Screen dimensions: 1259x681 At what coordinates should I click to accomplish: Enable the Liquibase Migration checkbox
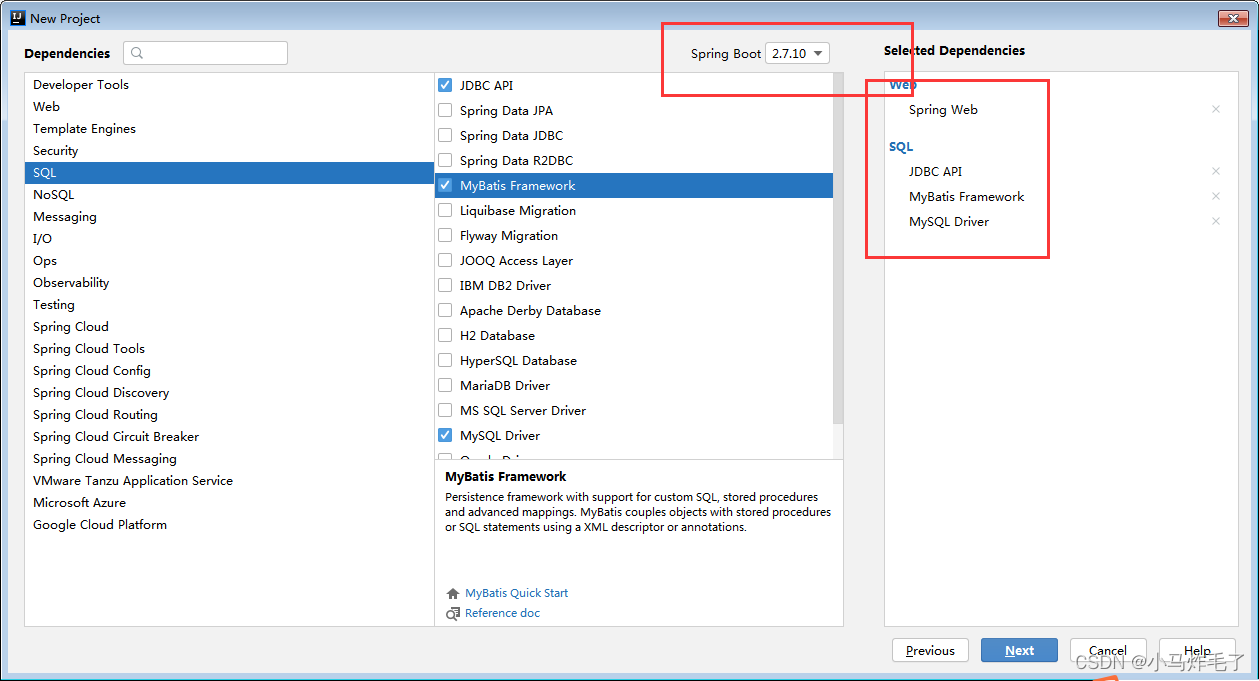pos(446,210)
